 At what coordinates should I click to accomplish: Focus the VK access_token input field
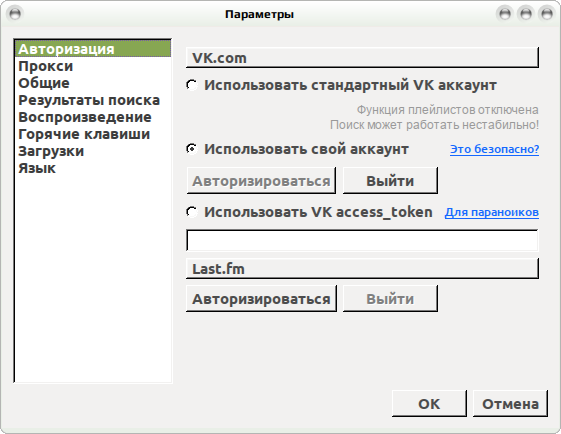362,240
